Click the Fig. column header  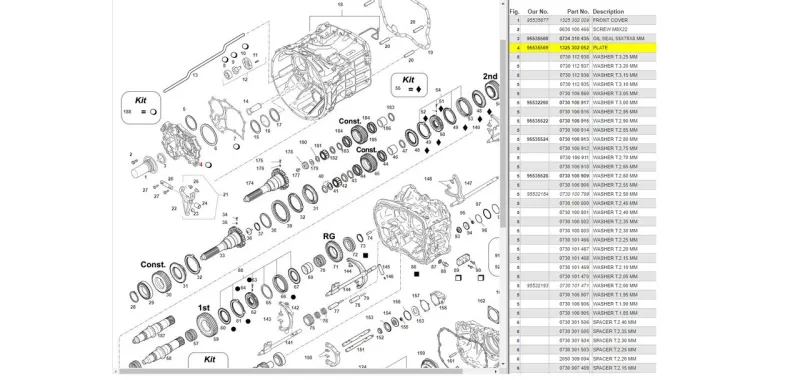point(515,11)
